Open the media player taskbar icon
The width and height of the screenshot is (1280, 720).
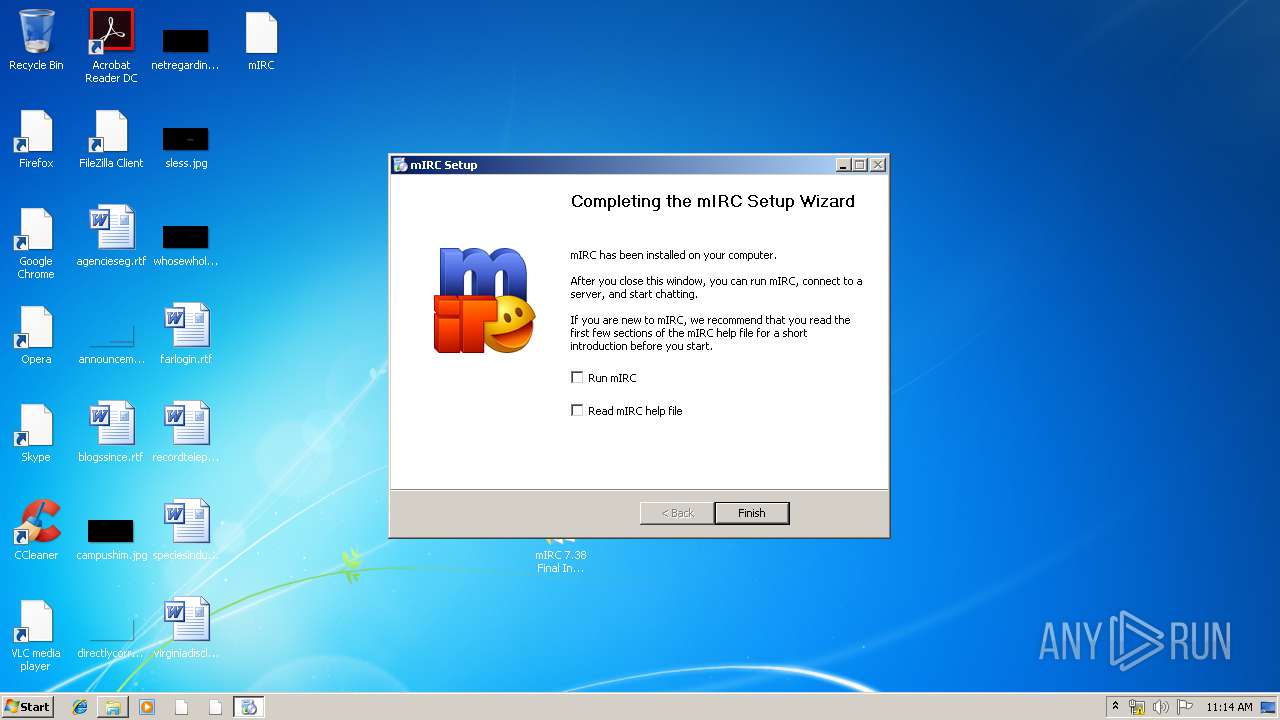[147, 707]
